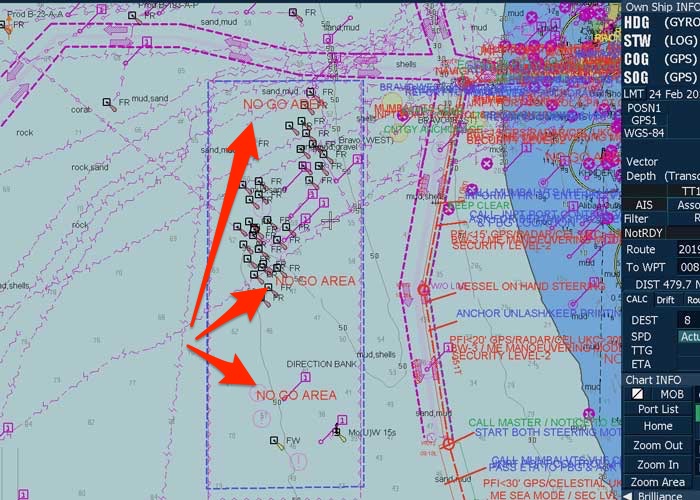Click the magenta info box above DIRECTION BANK
Screen dimensions: 700x500
304,376
